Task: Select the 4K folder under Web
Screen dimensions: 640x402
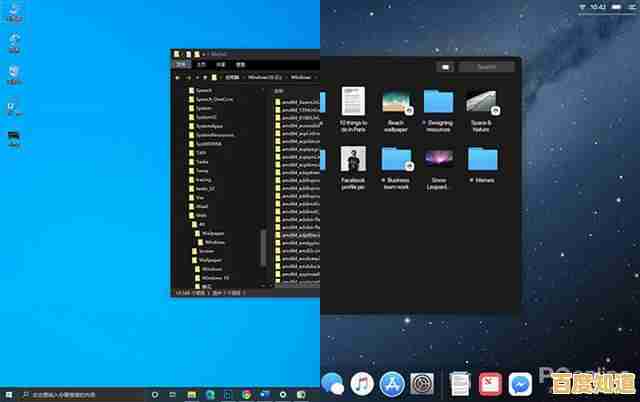Action: [198, 224]
